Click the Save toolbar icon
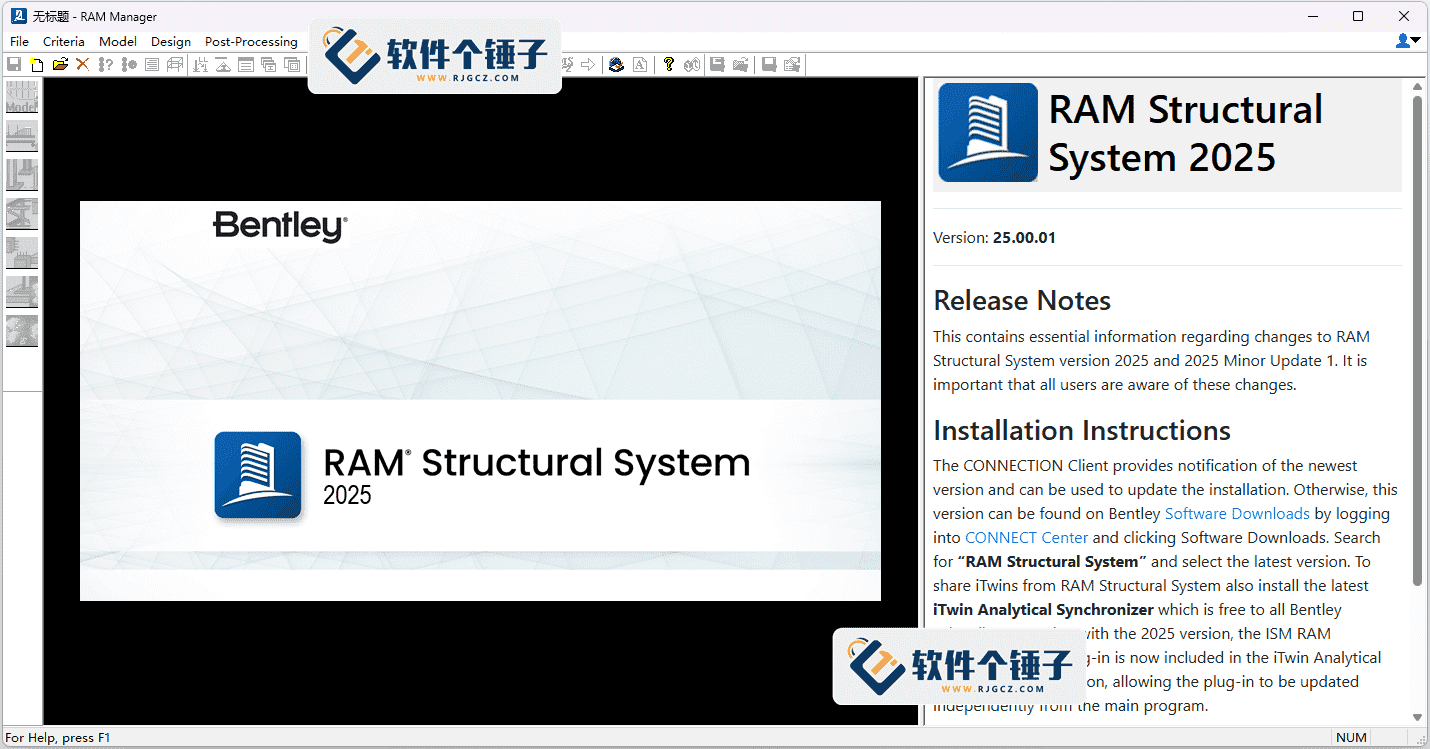1430x749 pixels. 14,64
